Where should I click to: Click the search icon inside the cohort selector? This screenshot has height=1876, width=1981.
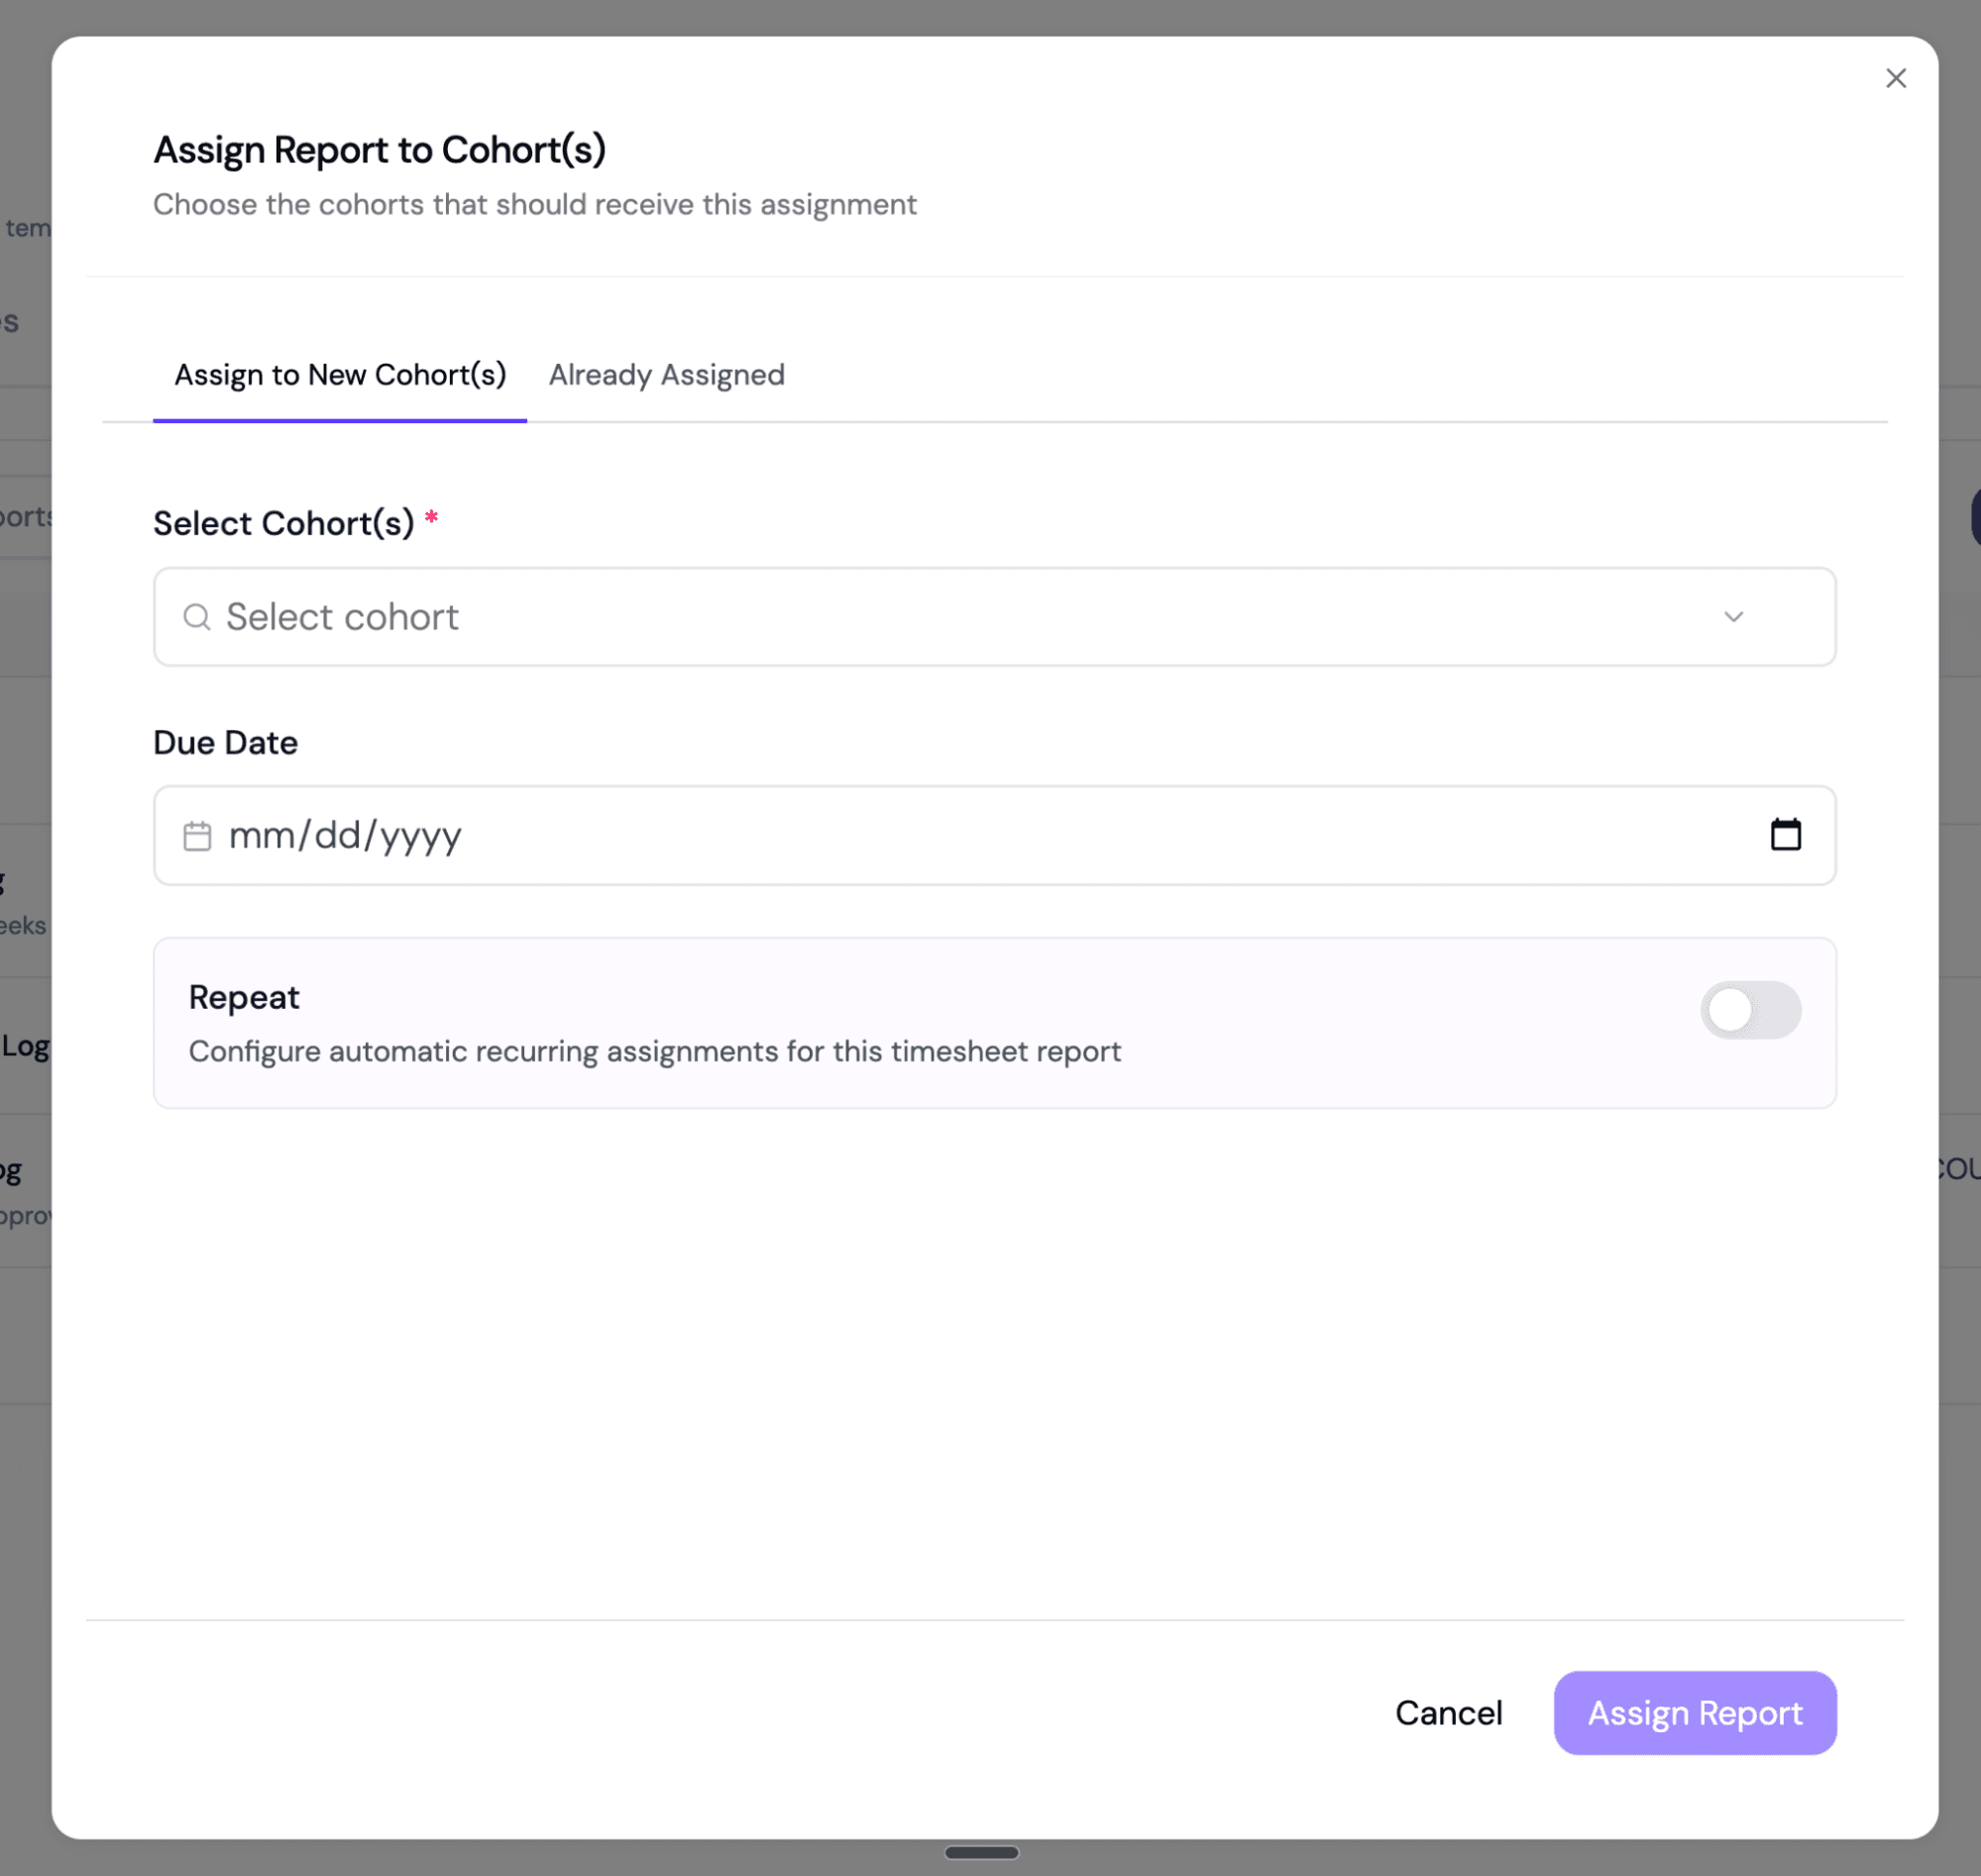click(x=198, y=617)
